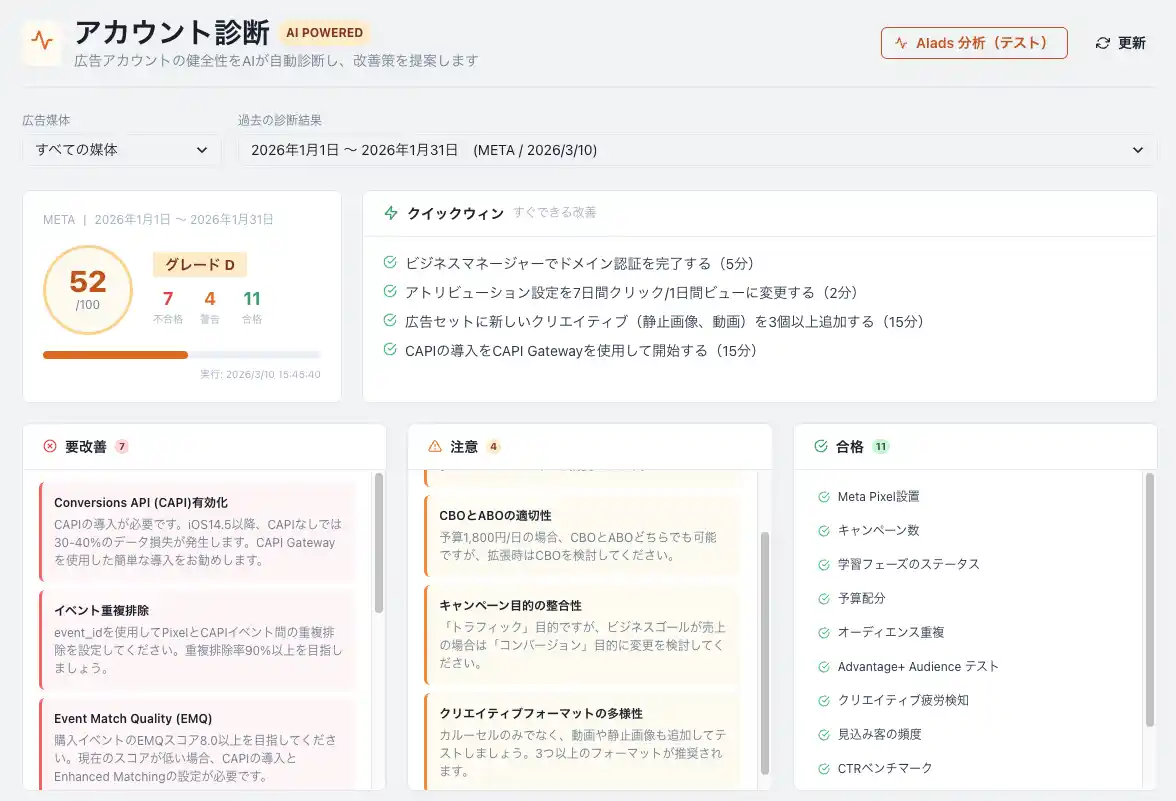Check off the アトリビューション設定 quick win item
The height and width of the screenshot is (801, 1176).
[x=390, y=292]
